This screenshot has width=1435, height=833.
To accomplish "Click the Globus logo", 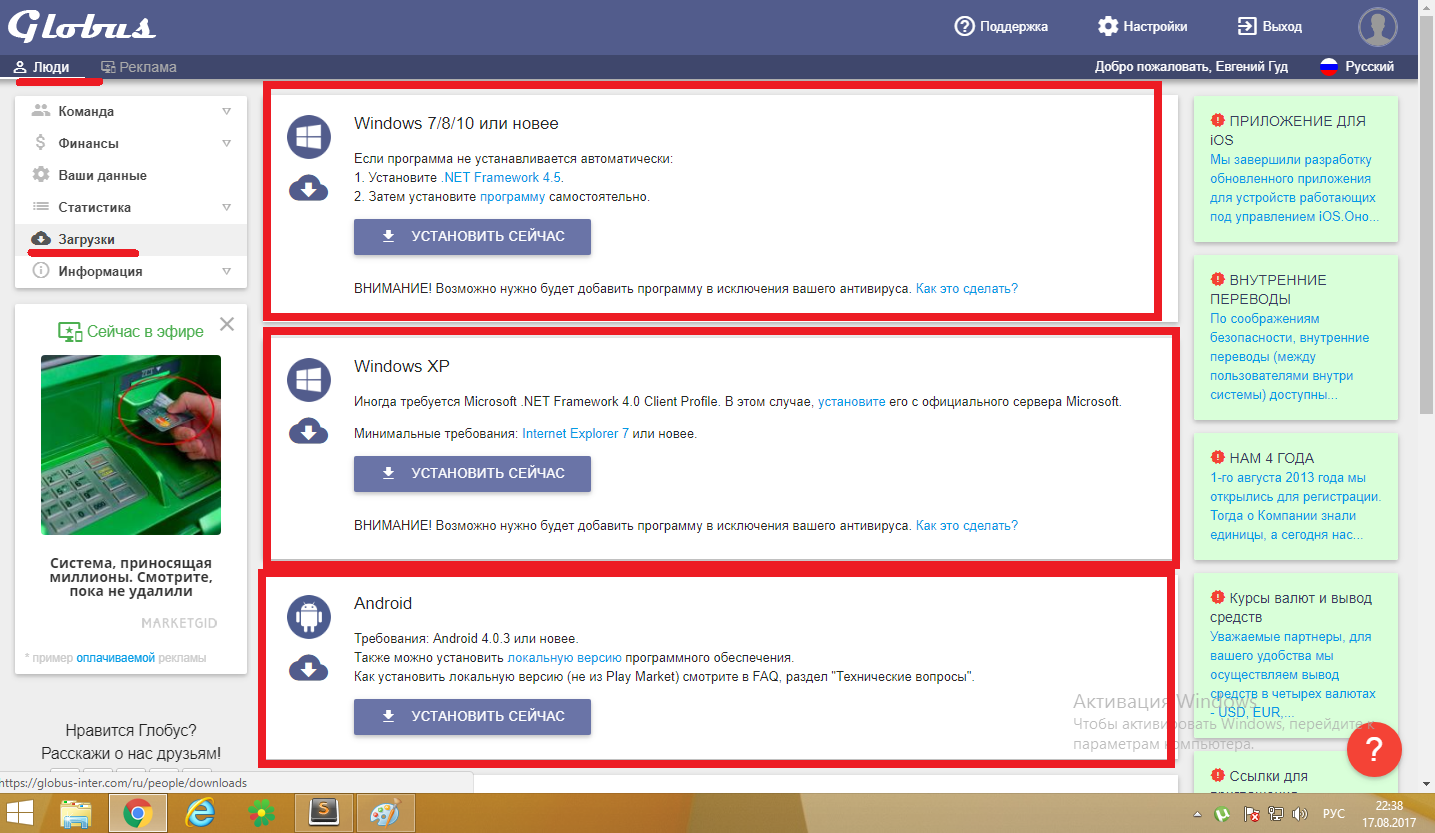I will tap(82, 24).
